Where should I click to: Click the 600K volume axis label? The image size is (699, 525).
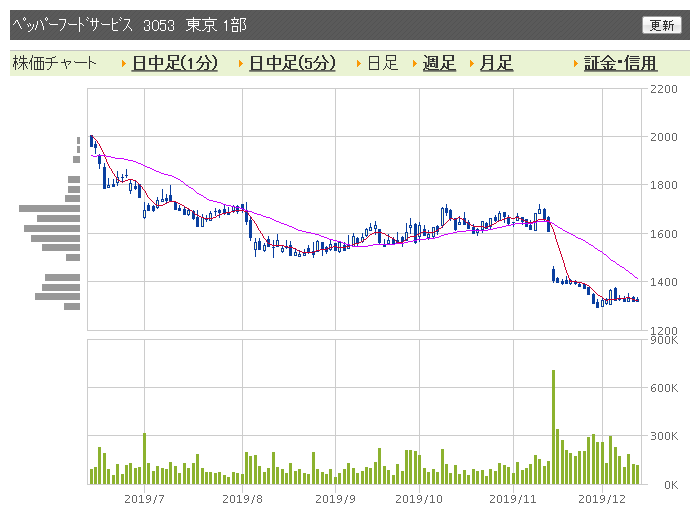click(x=664, y=388)
